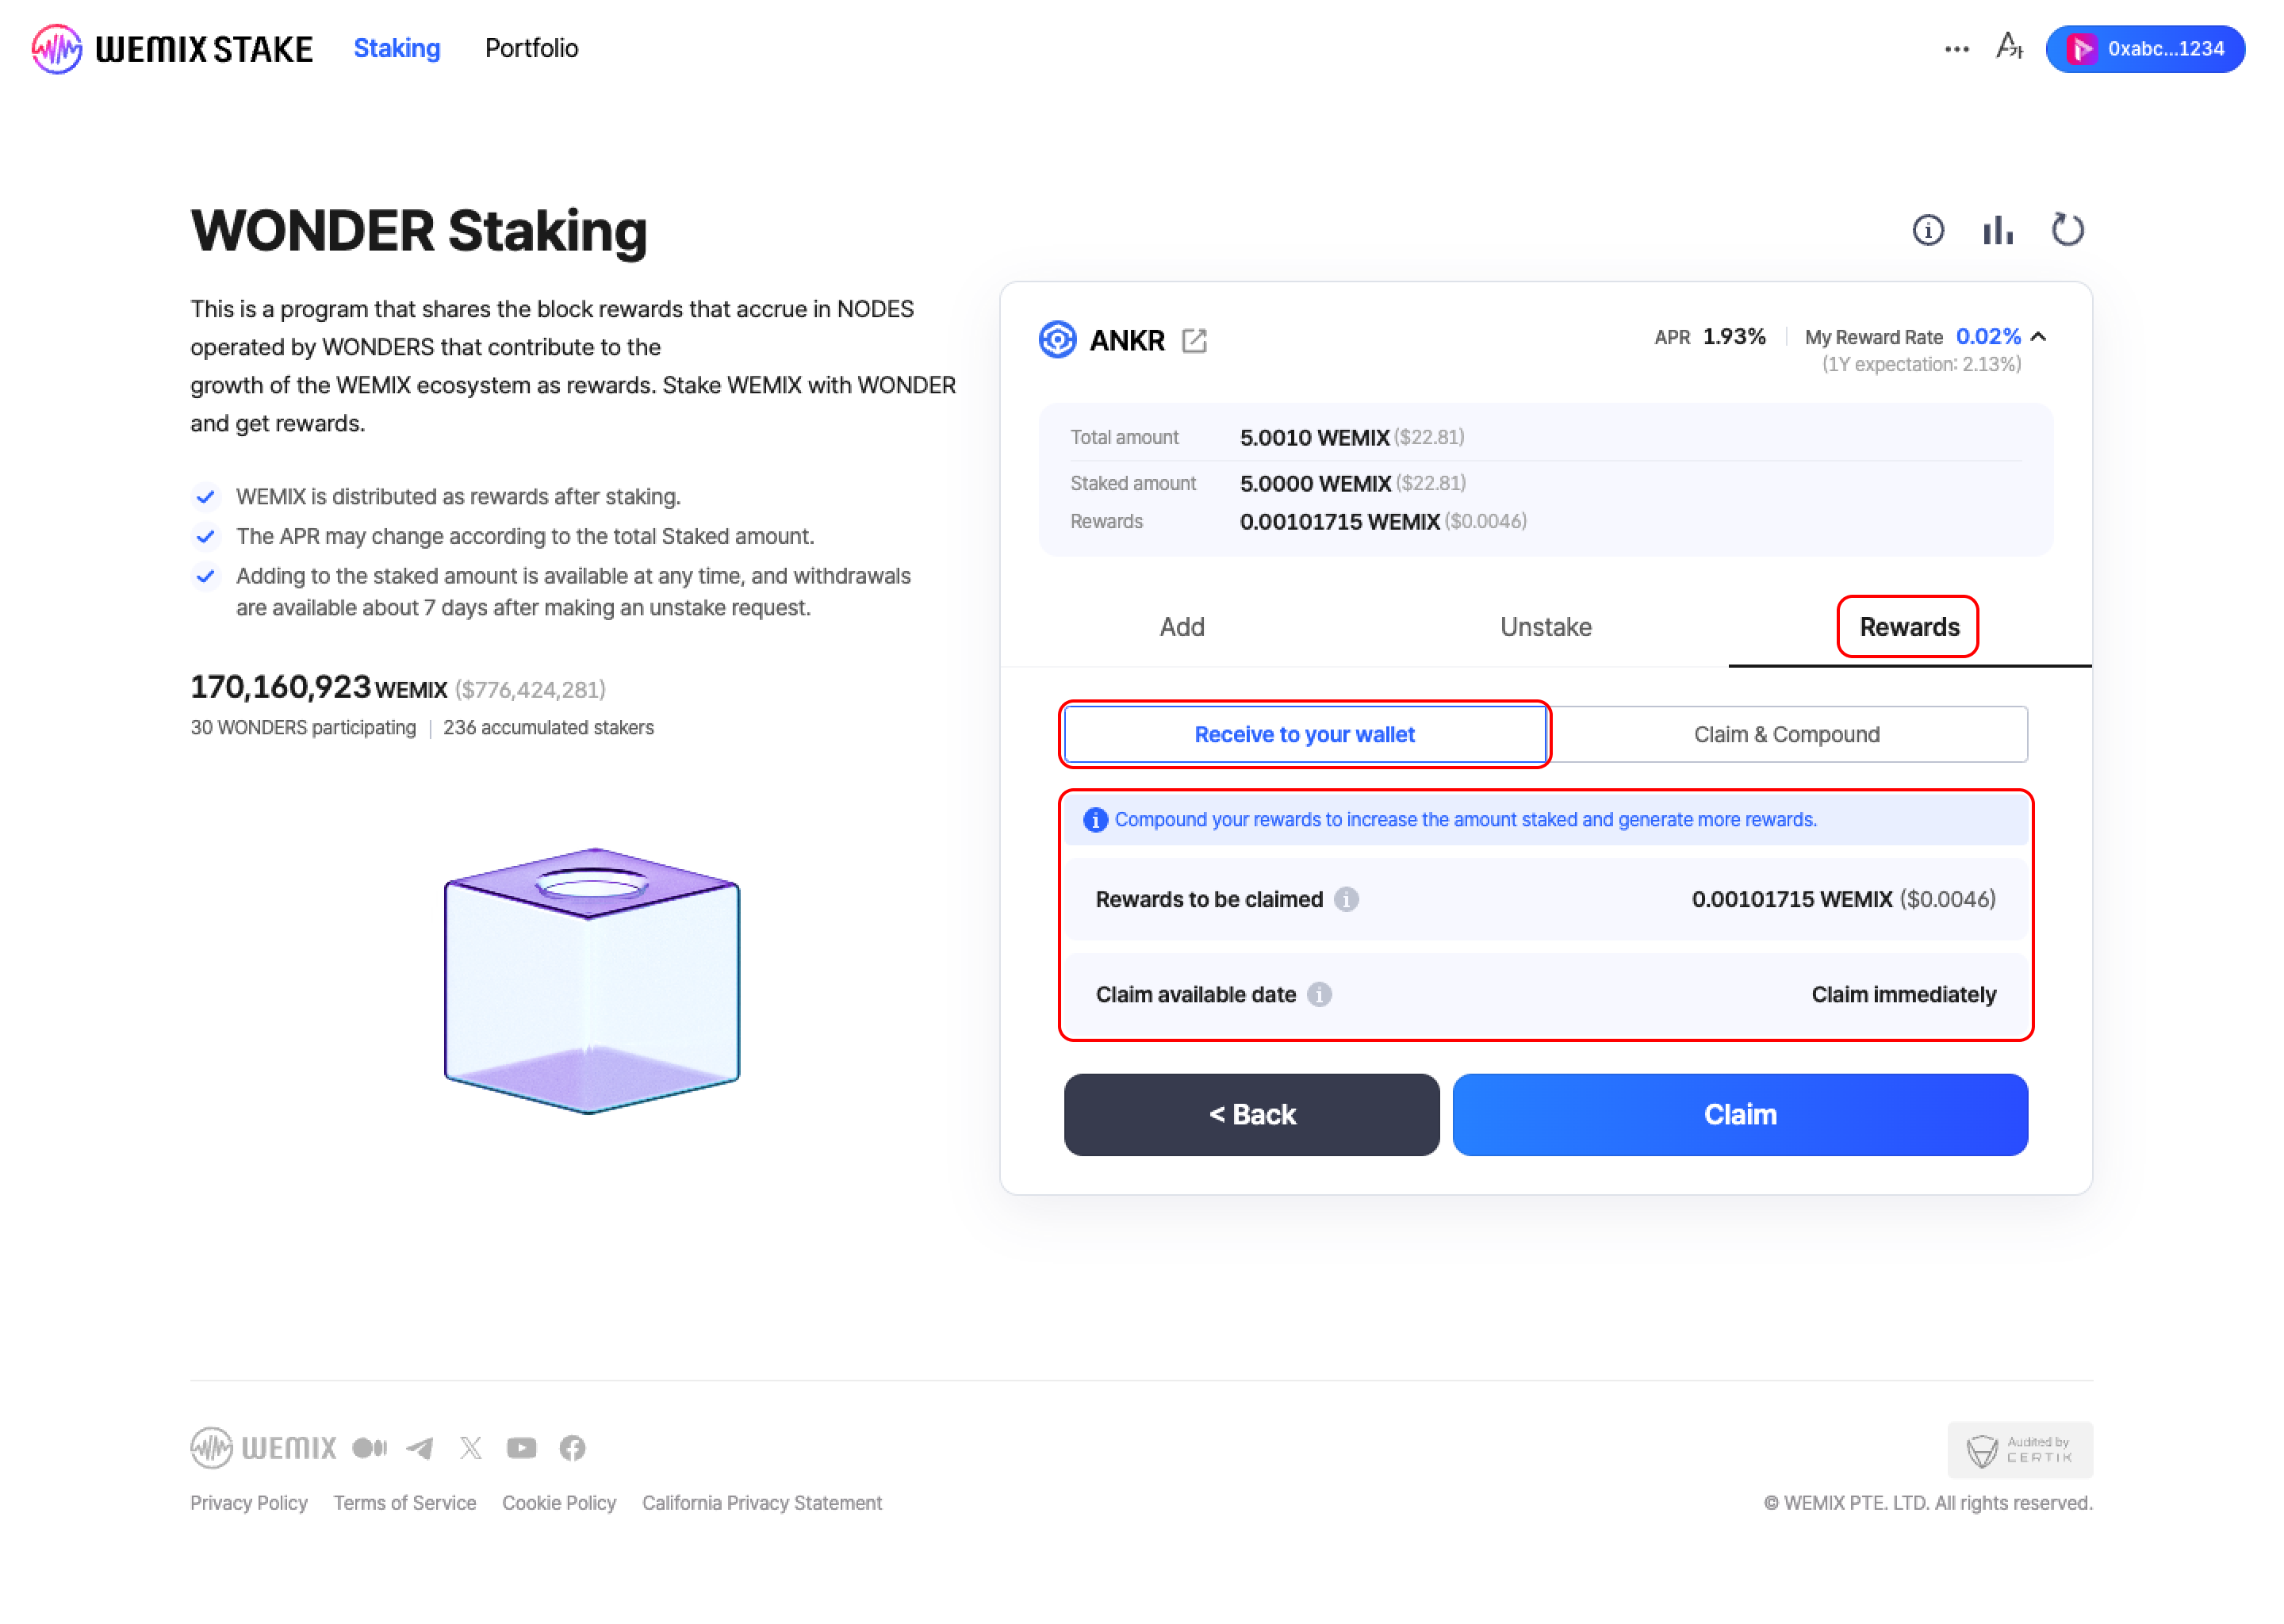Switch to the Add tab
Viewport: 2284px width, 1624px height.
tap(1181, 627)
